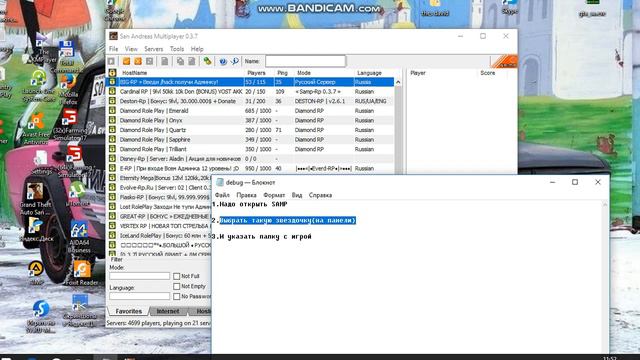
Task: Click the Mode filter input field
Action: click(x=139, y=276)
